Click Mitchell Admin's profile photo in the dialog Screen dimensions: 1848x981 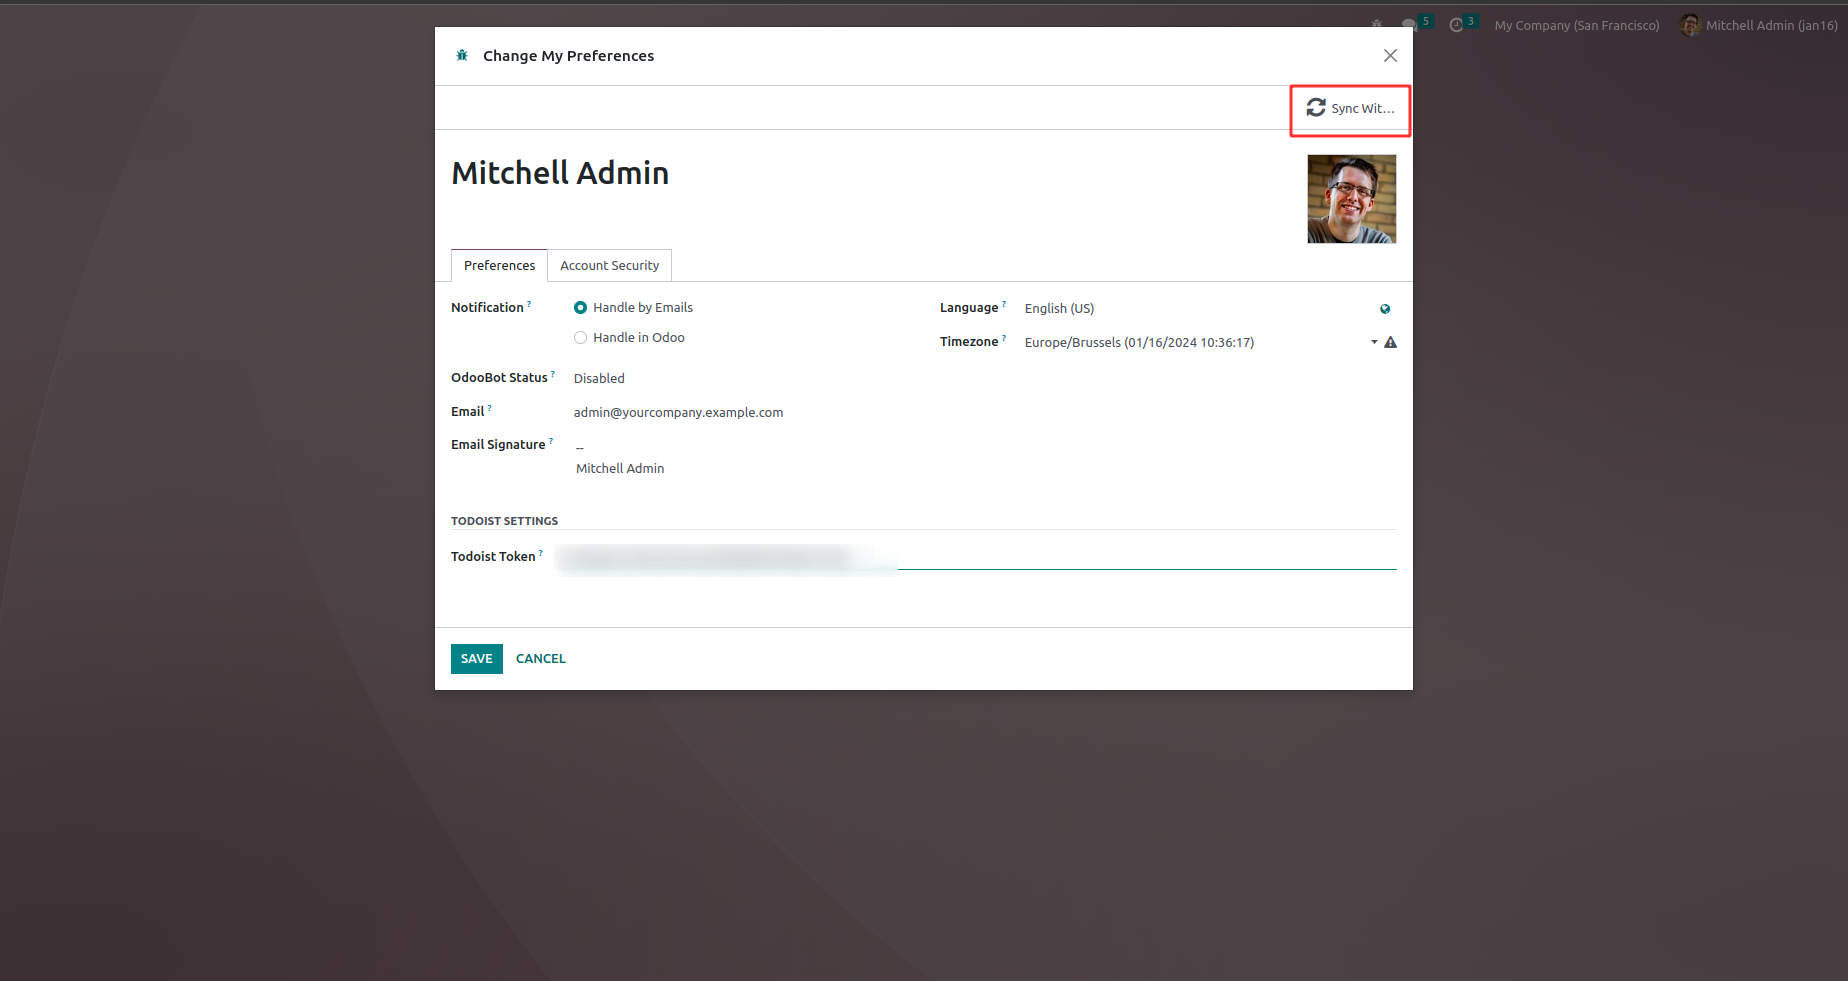click(x=1351, y=199)
